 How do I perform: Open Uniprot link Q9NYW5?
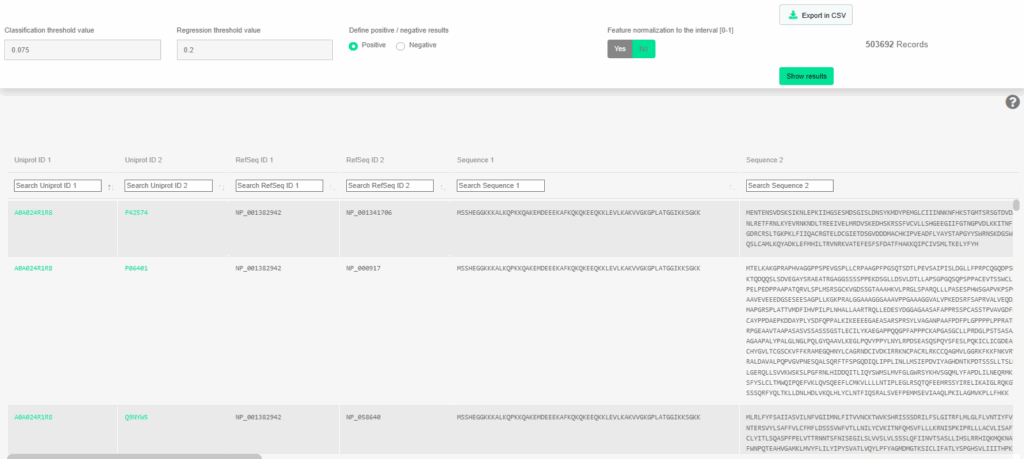(136, 415)
